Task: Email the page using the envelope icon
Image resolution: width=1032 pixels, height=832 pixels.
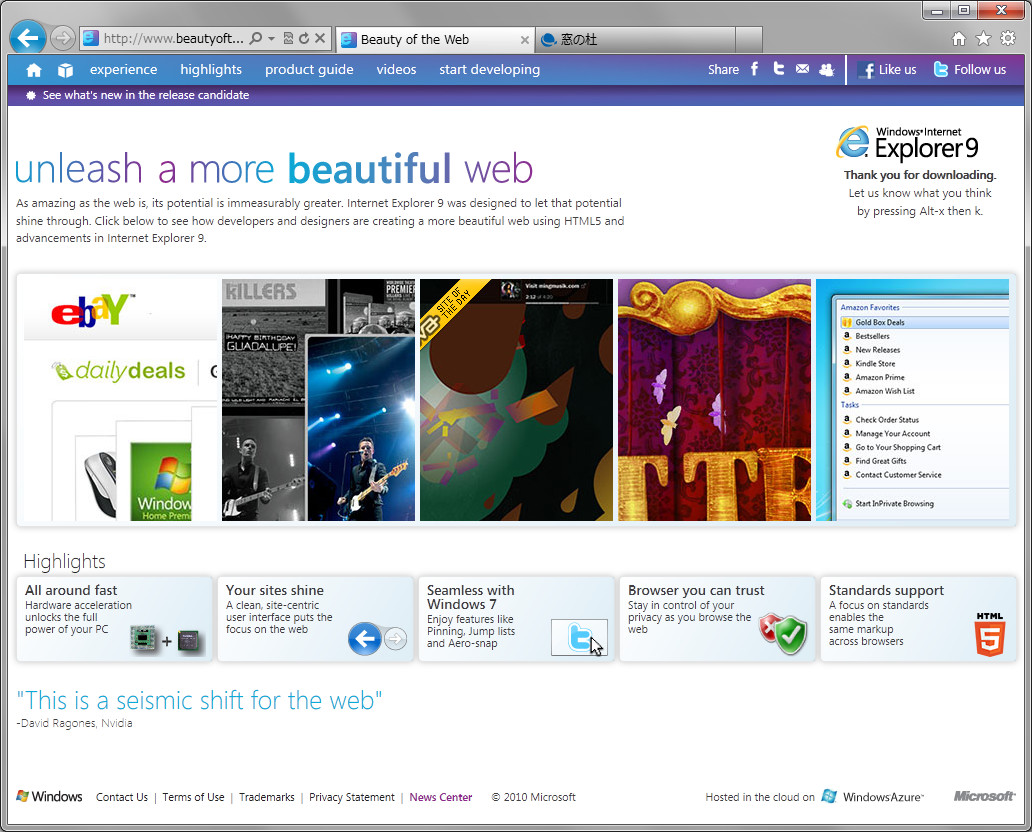Action: tap(802, 69)
